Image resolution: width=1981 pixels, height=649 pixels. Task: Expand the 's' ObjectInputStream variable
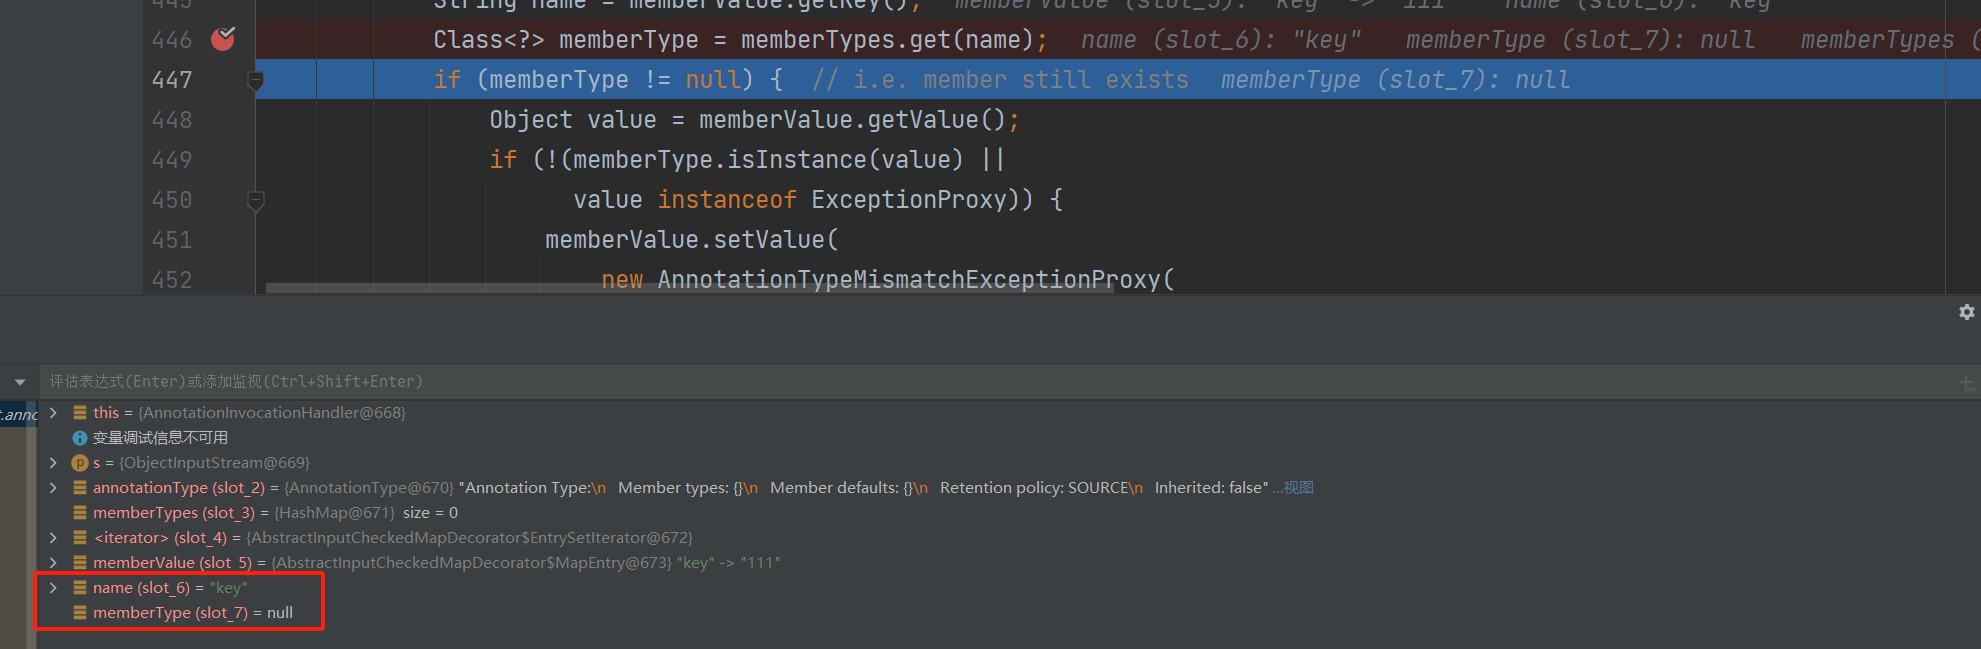[x=53, y=463]
